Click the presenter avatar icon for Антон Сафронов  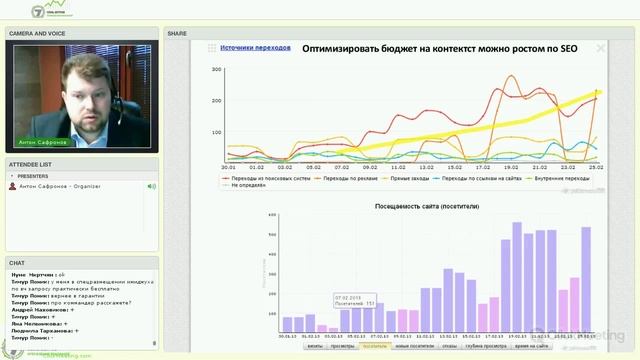(x=13, y=186)
